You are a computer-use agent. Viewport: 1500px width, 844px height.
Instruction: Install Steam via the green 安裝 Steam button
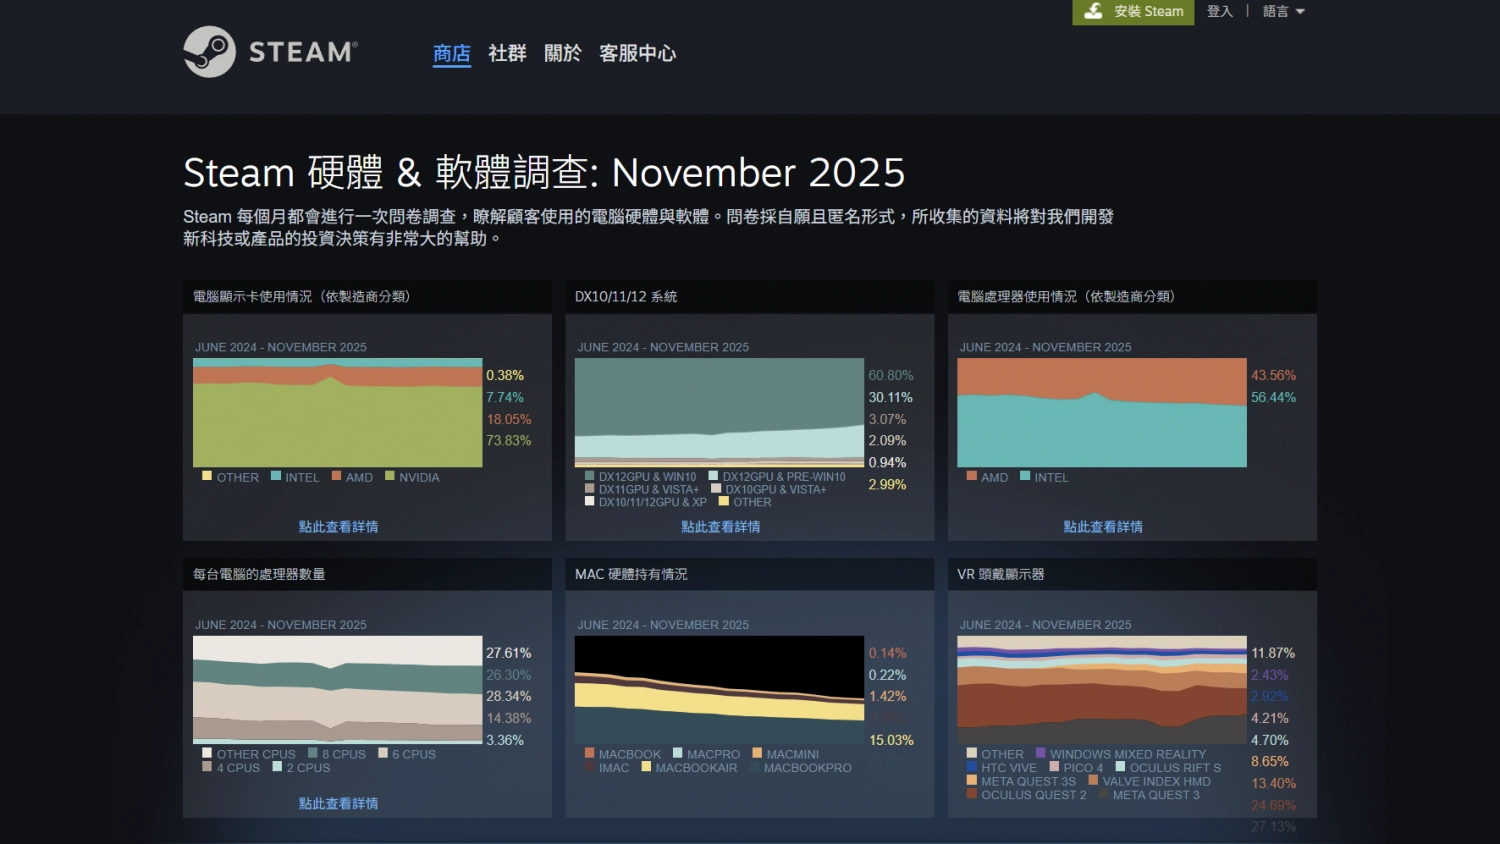pyautogui.click(x=1133, y=11)
